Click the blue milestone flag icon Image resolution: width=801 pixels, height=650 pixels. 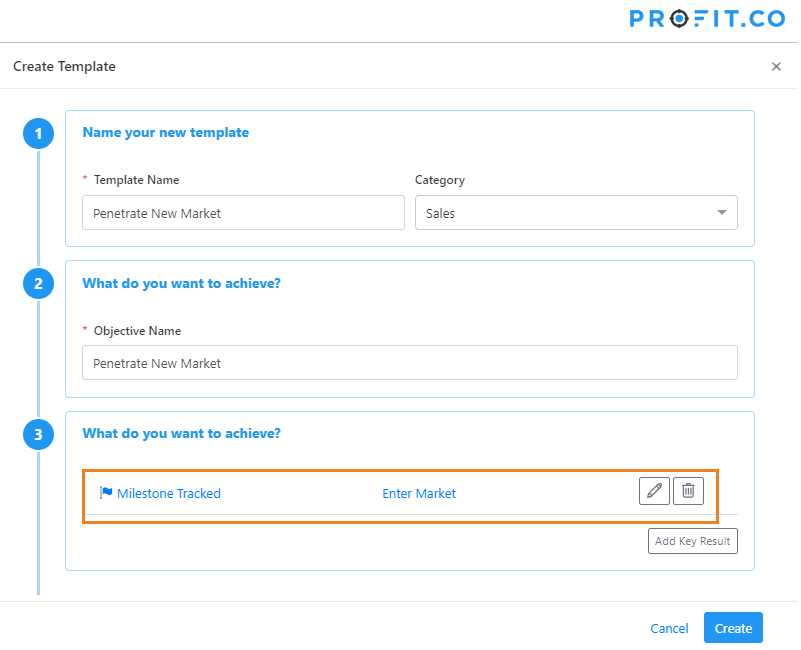[x=106, y=493]
